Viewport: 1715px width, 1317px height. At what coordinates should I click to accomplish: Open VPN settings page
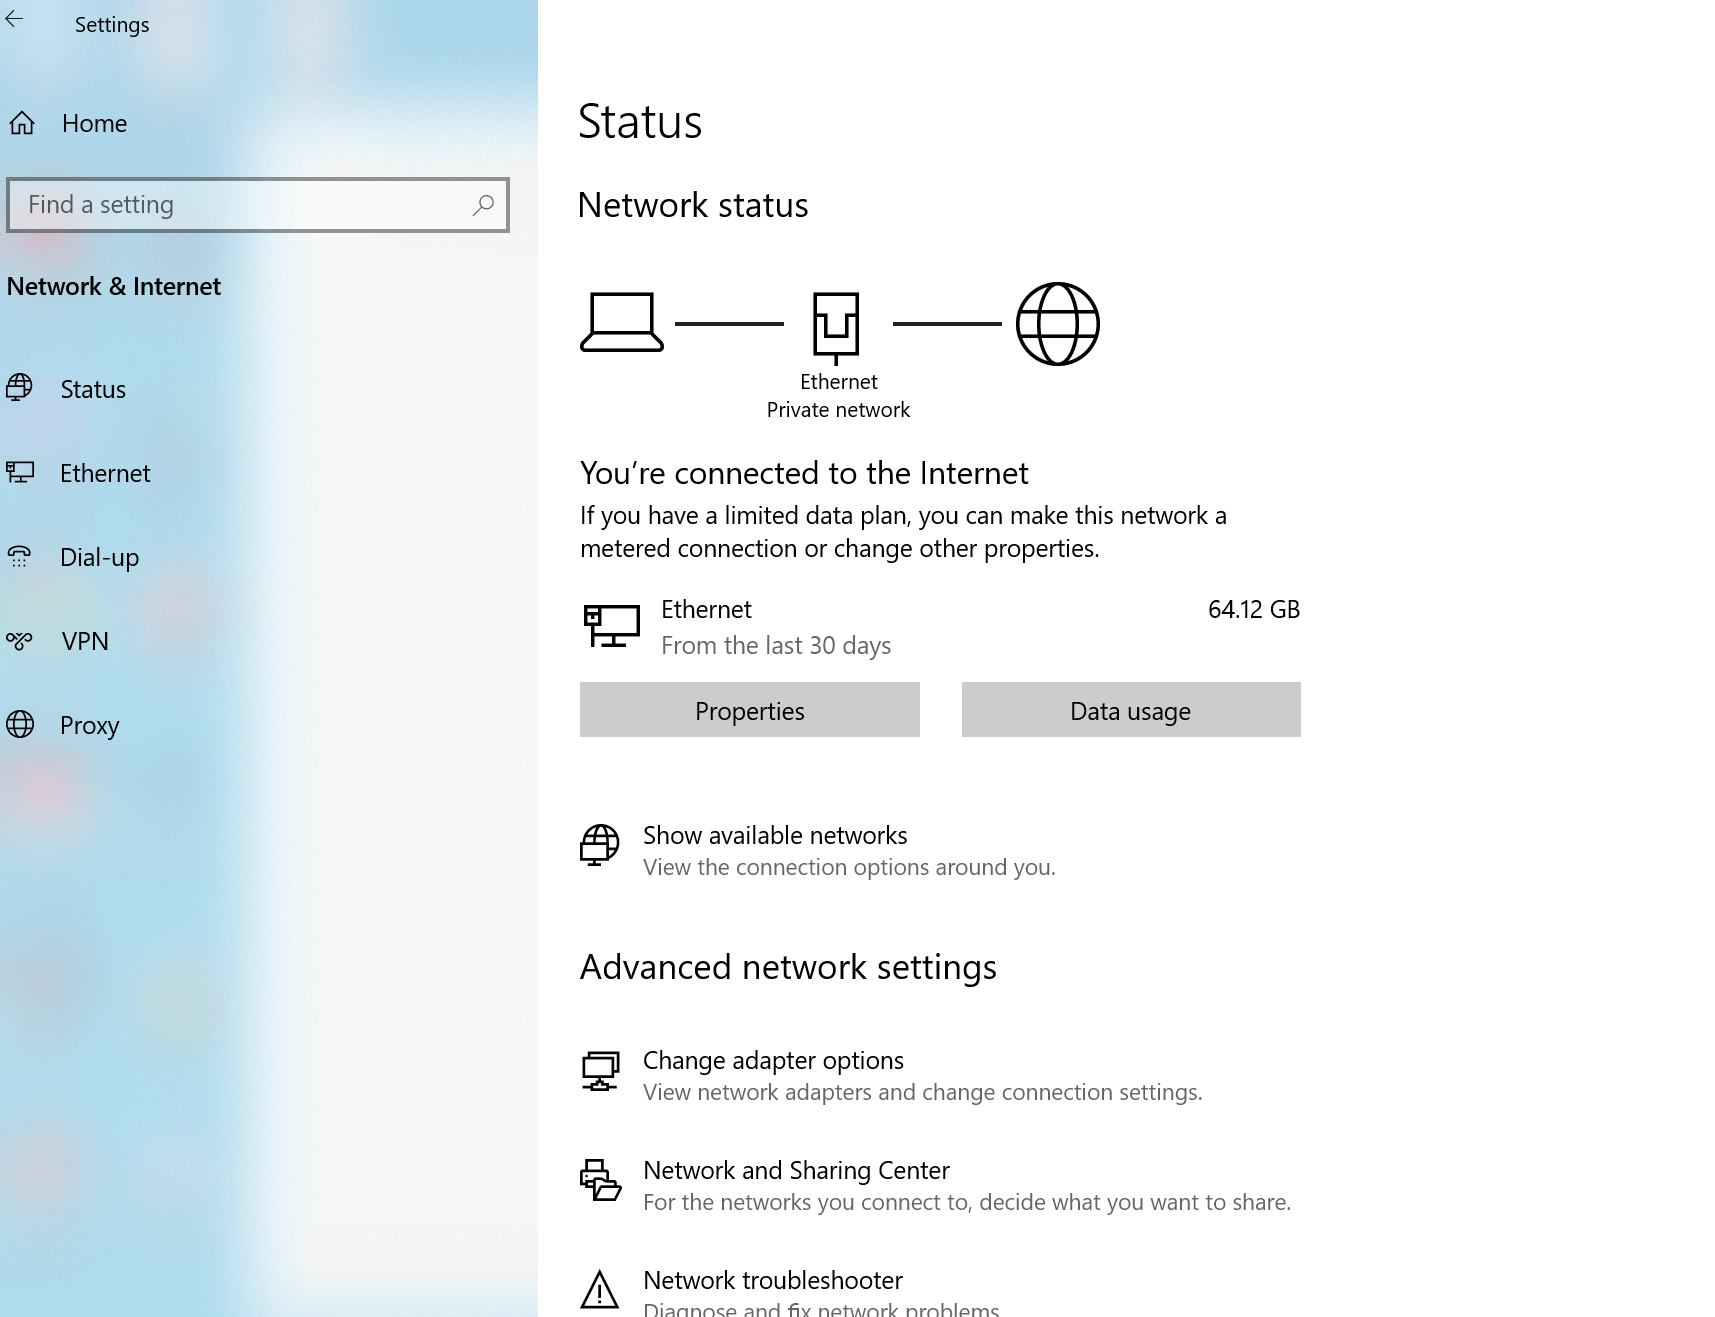pyautogui.click(x=85, y=641)
